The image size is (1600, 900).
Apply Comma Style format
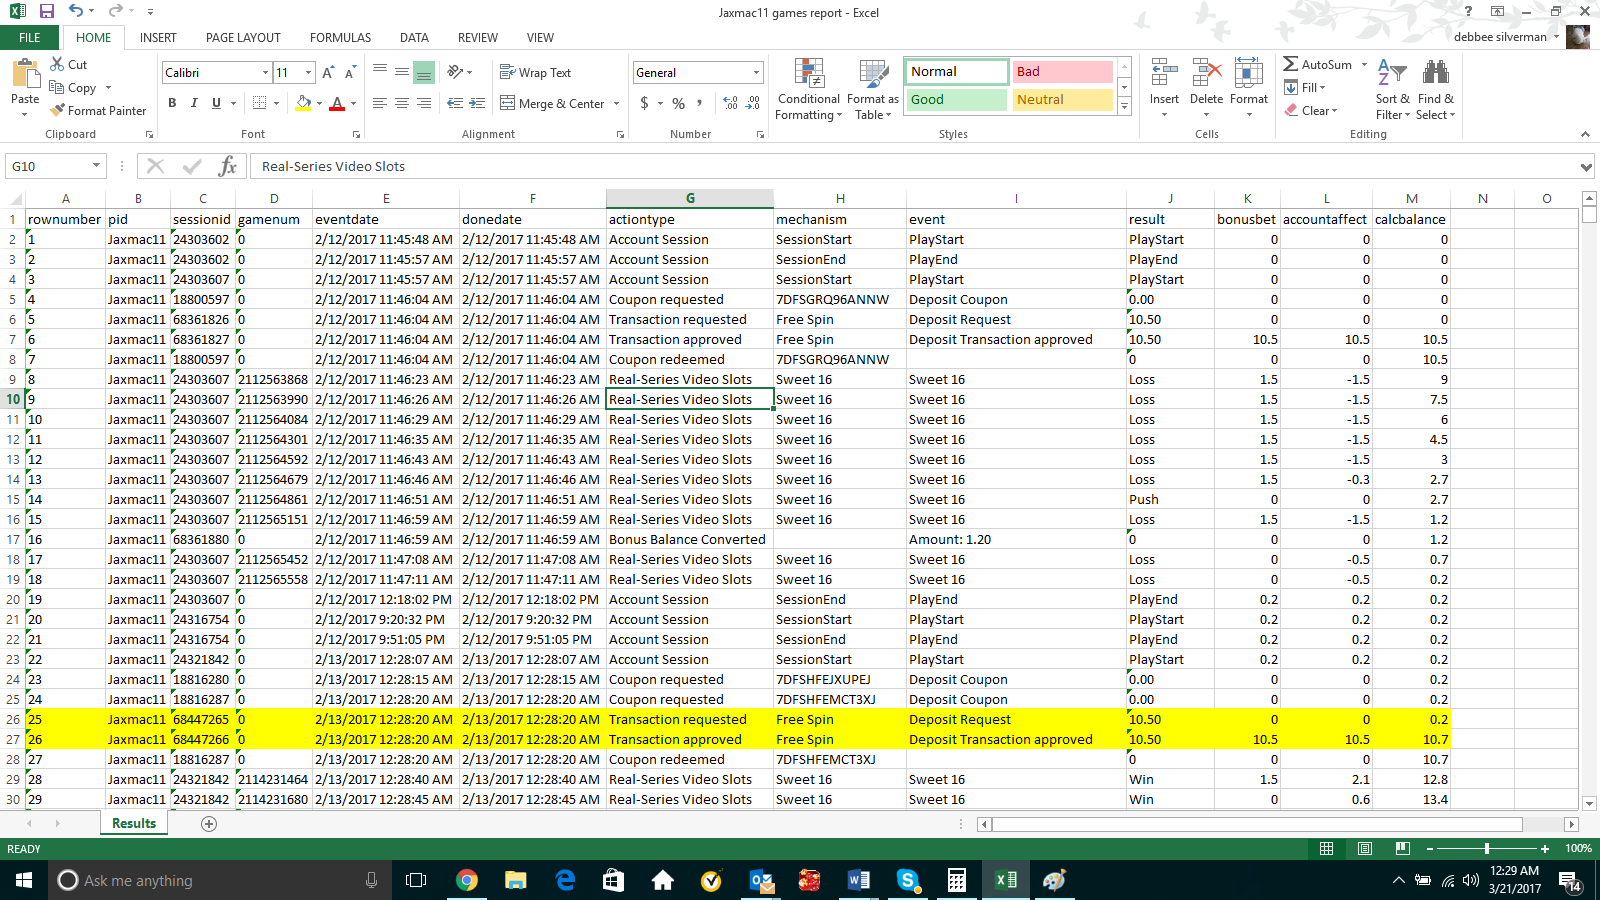point(700,103)
